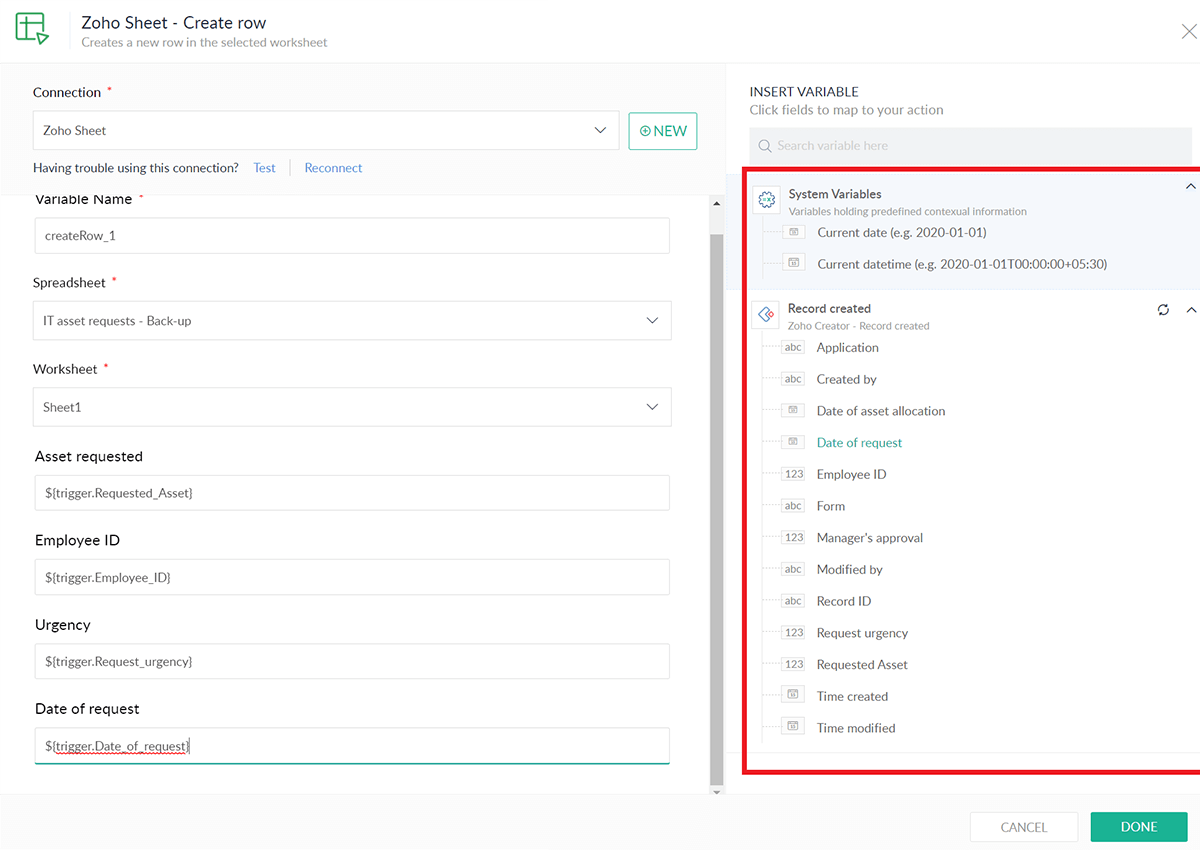
Task: Select the Time modified variable
Action: [856, 728]
